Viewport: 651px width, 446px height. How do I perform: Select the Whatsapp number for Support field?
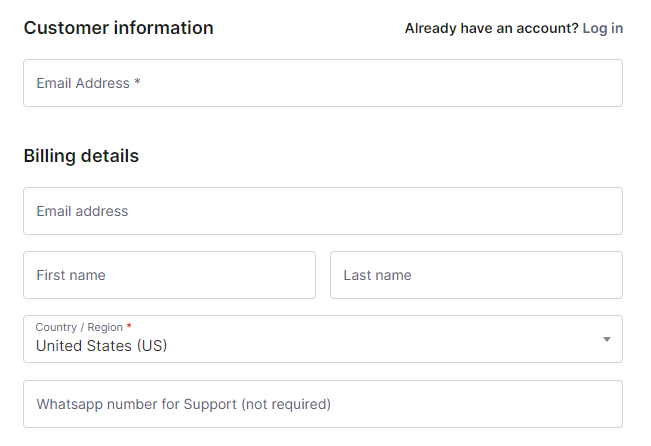[x=322, y=404]
